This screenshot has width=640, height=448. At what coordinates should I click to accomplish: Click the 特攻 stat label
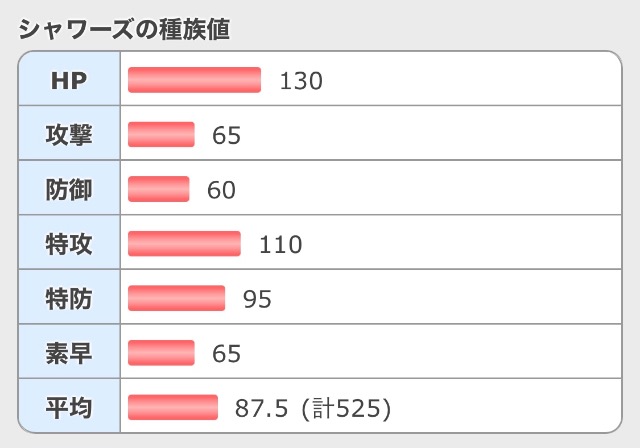(69, 244)
